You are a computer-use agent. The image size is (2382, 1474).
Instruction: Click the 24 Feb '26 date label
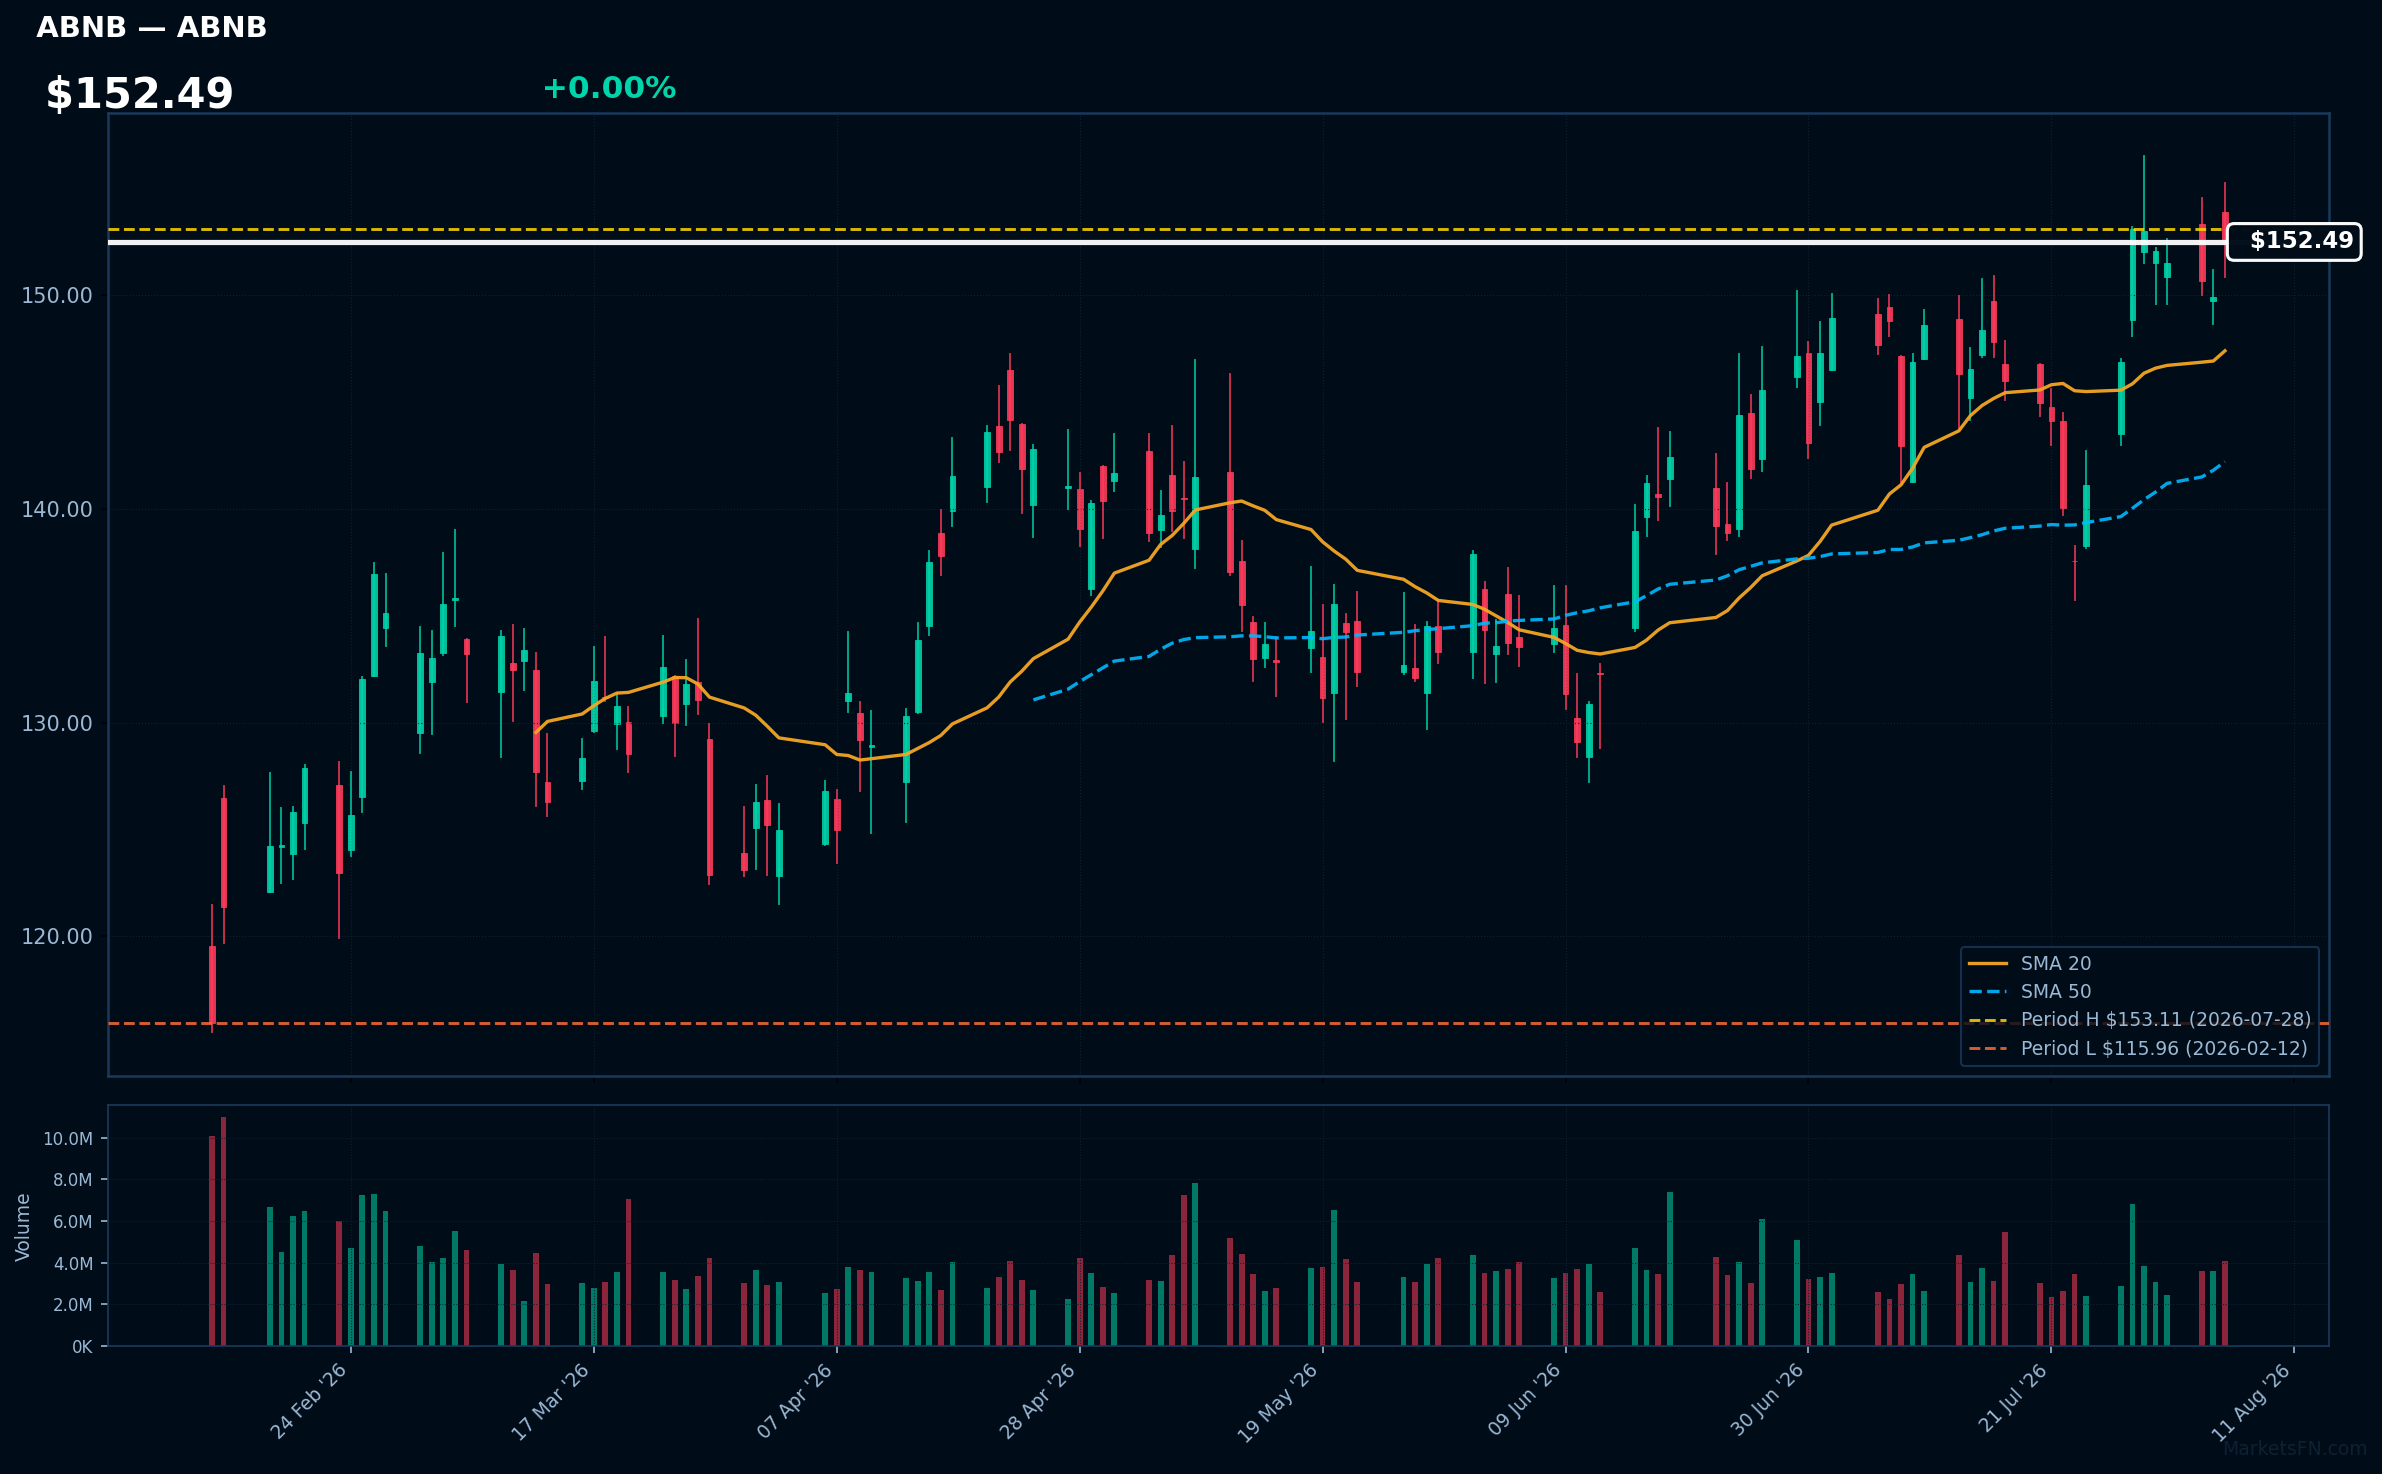(x=309, y=1401)
